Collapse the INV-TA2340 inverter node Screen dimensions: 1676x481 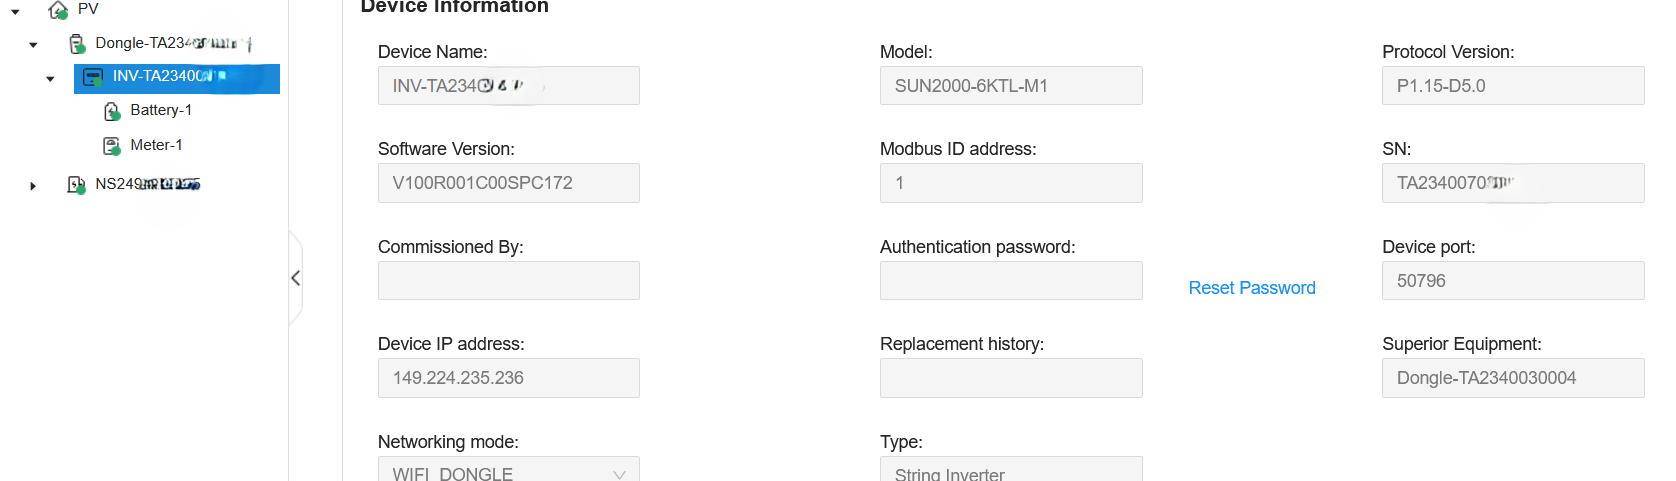[51, 78]
